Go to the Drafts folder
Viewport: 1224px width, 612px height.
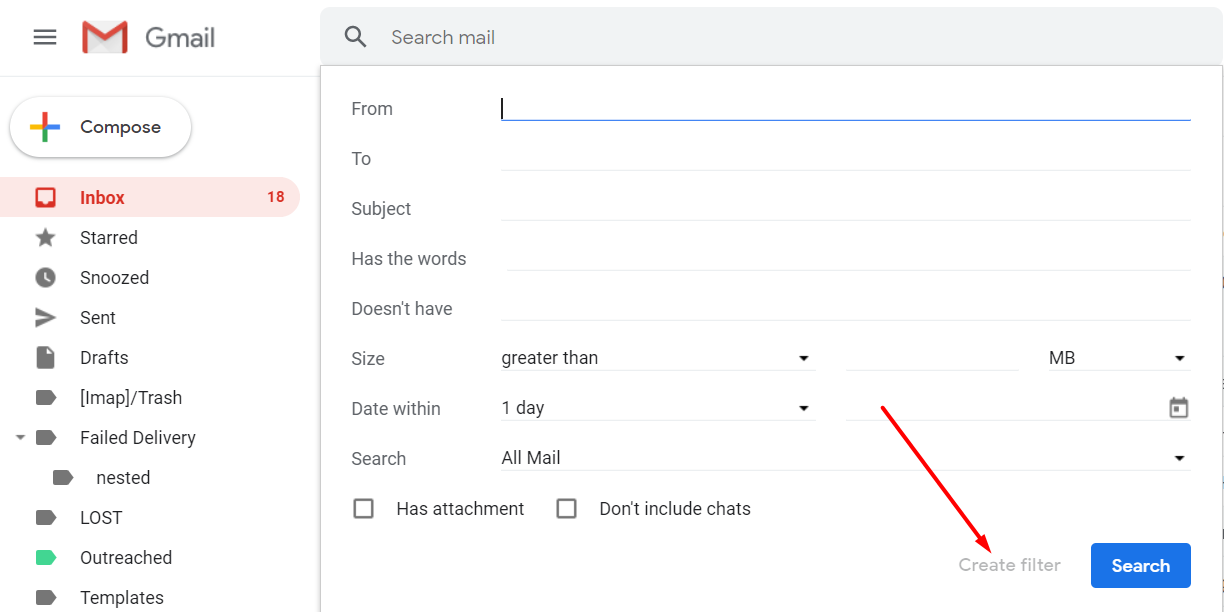(x=104, y=358)
